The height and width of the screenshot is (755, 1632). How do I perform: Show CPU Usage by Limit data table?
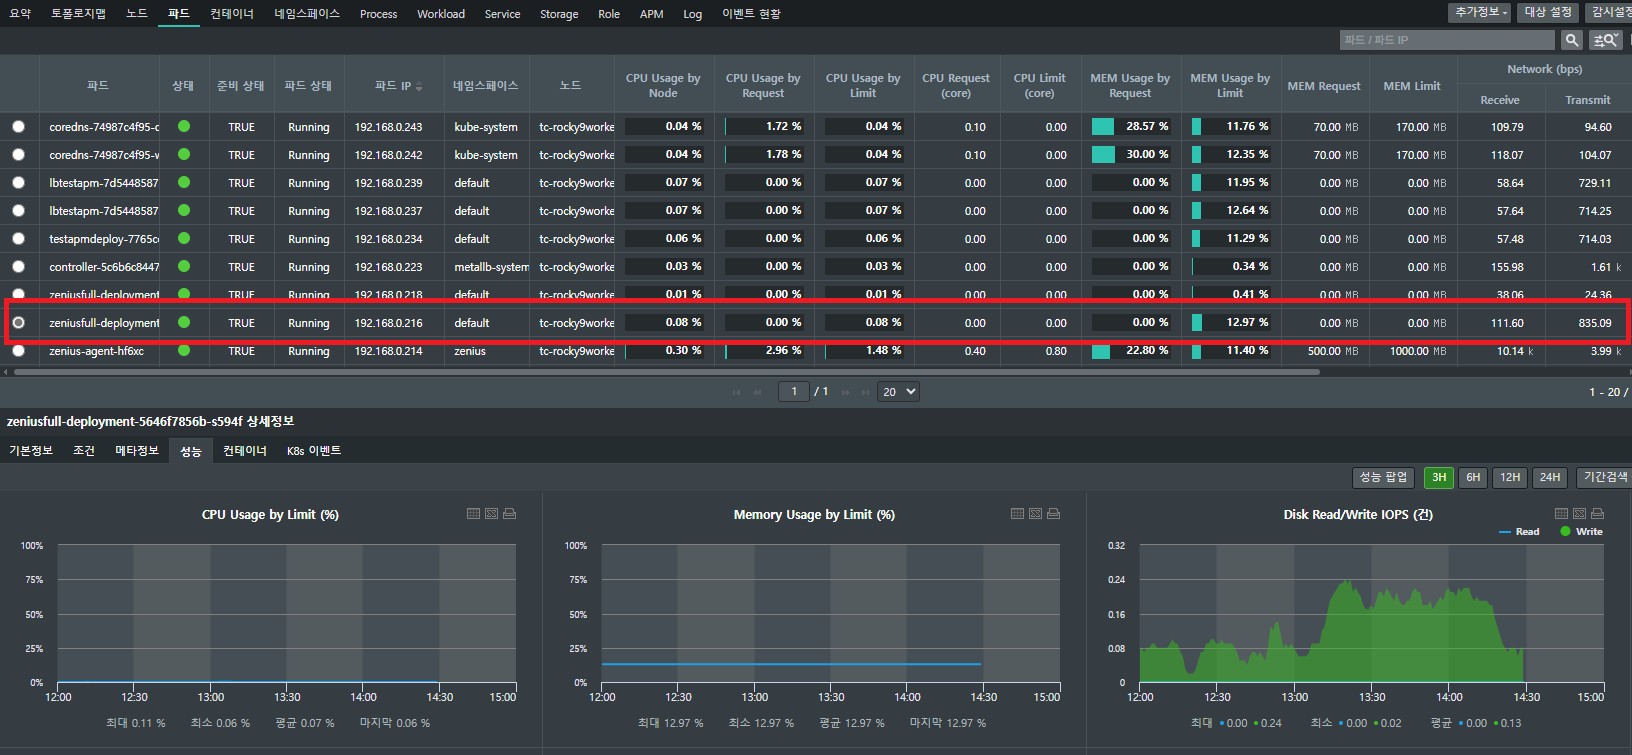[473, 514]
